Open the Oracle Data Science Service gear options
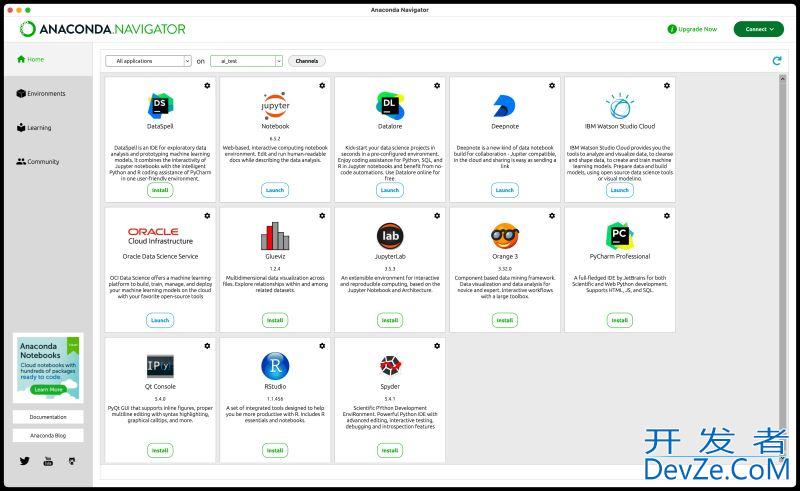800x491 pixels. (x=207, y=216)
